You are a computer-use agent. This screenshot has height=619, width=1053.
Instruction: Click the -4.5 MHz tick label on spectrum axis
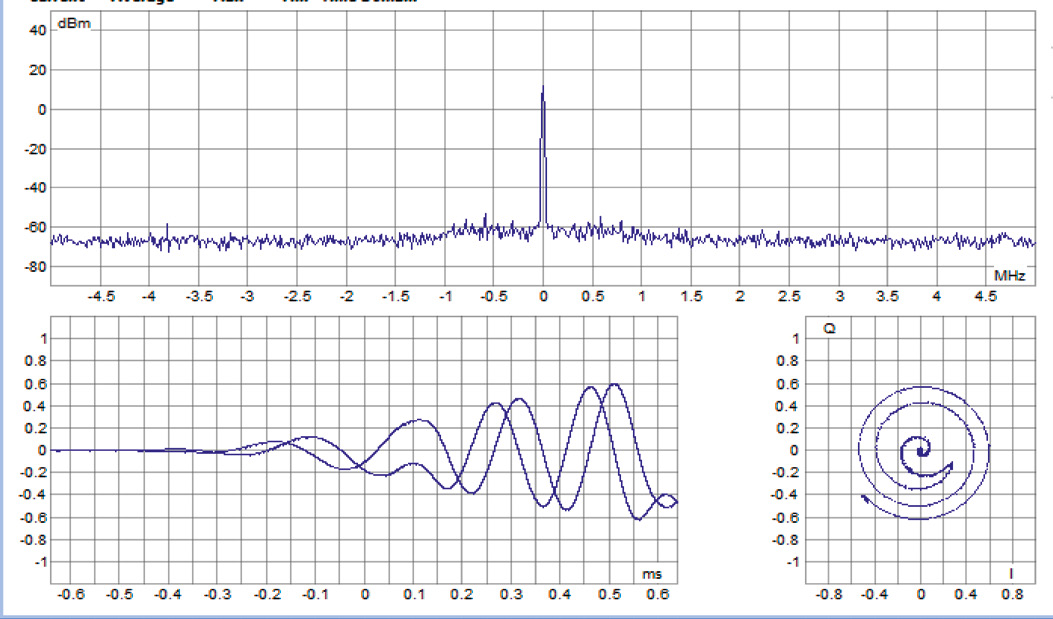click(100, 296)
